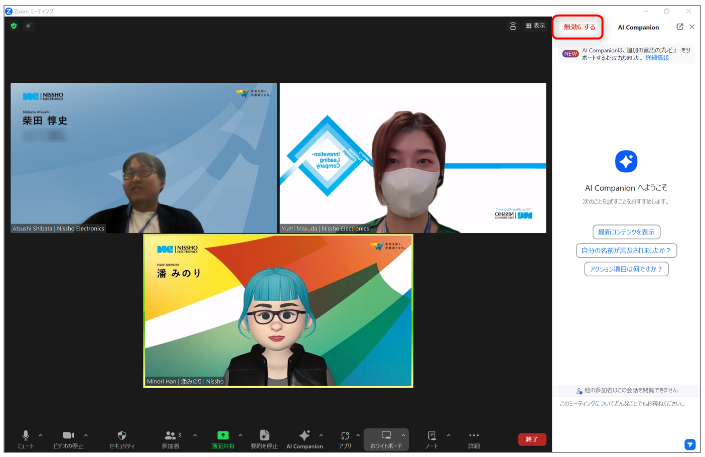
Task: Stop video with the camera icon
Action: tap(68, 439)
